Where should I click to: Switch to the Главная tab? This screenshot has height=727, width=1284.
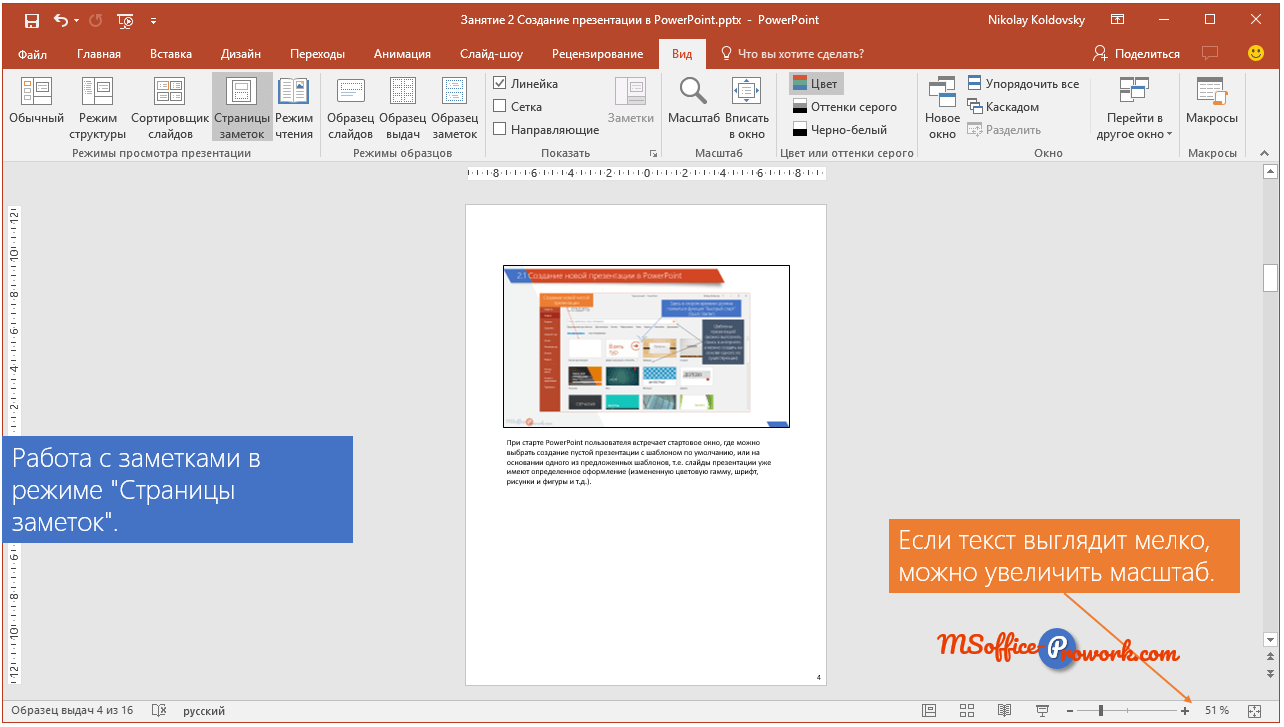click(99, 54)
